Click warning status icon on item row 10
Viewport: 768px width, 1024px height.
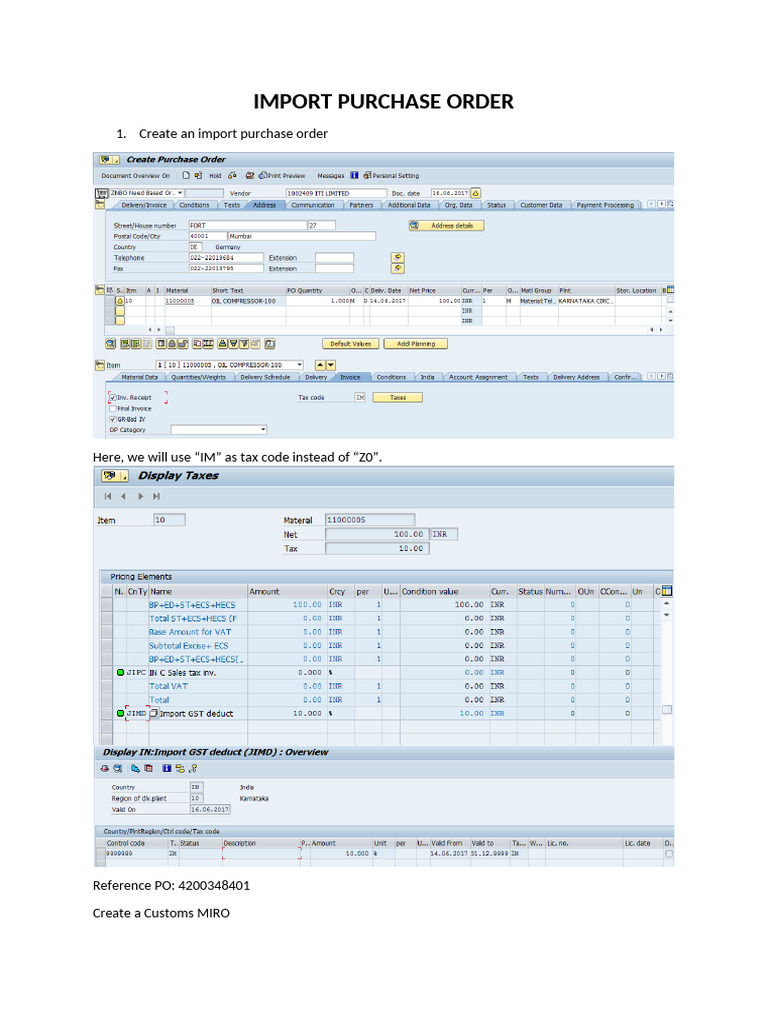[120, 301]
